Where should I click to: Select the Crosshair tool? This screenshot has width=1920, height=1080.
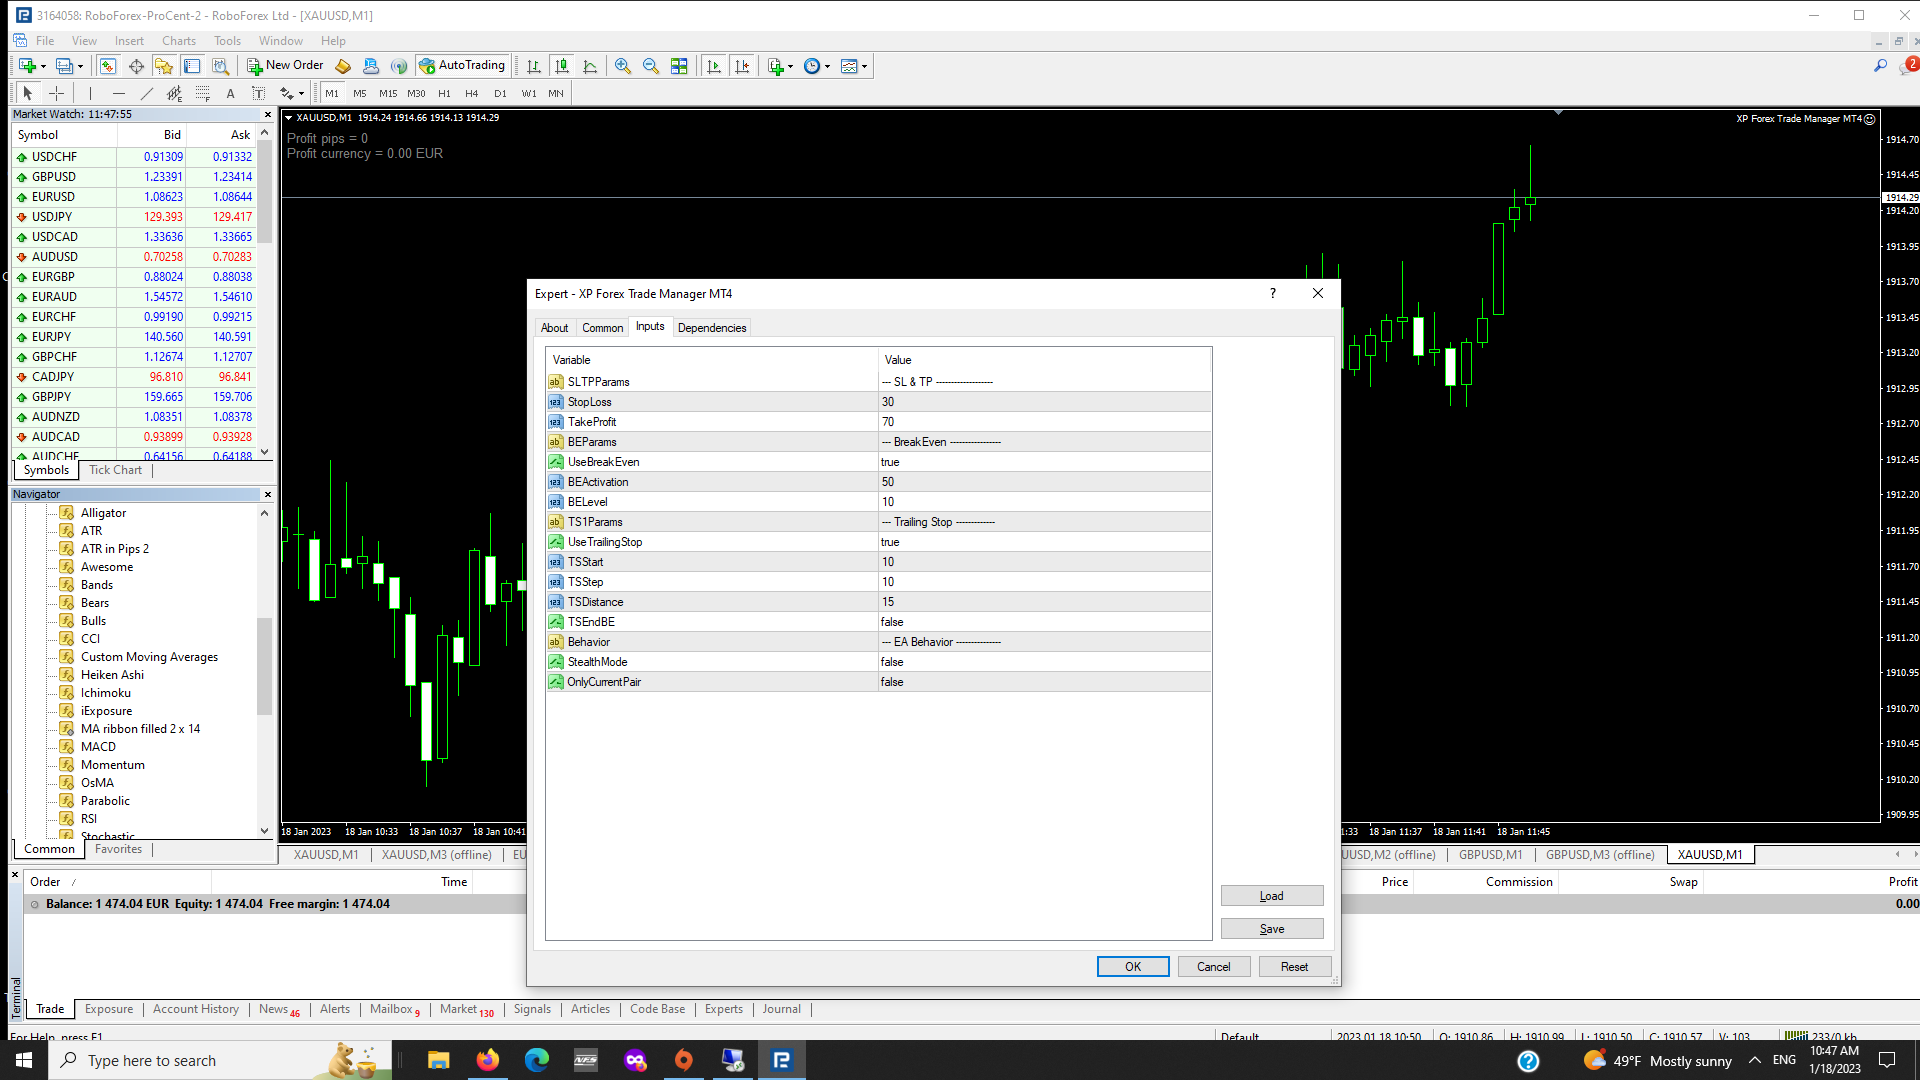57,93
